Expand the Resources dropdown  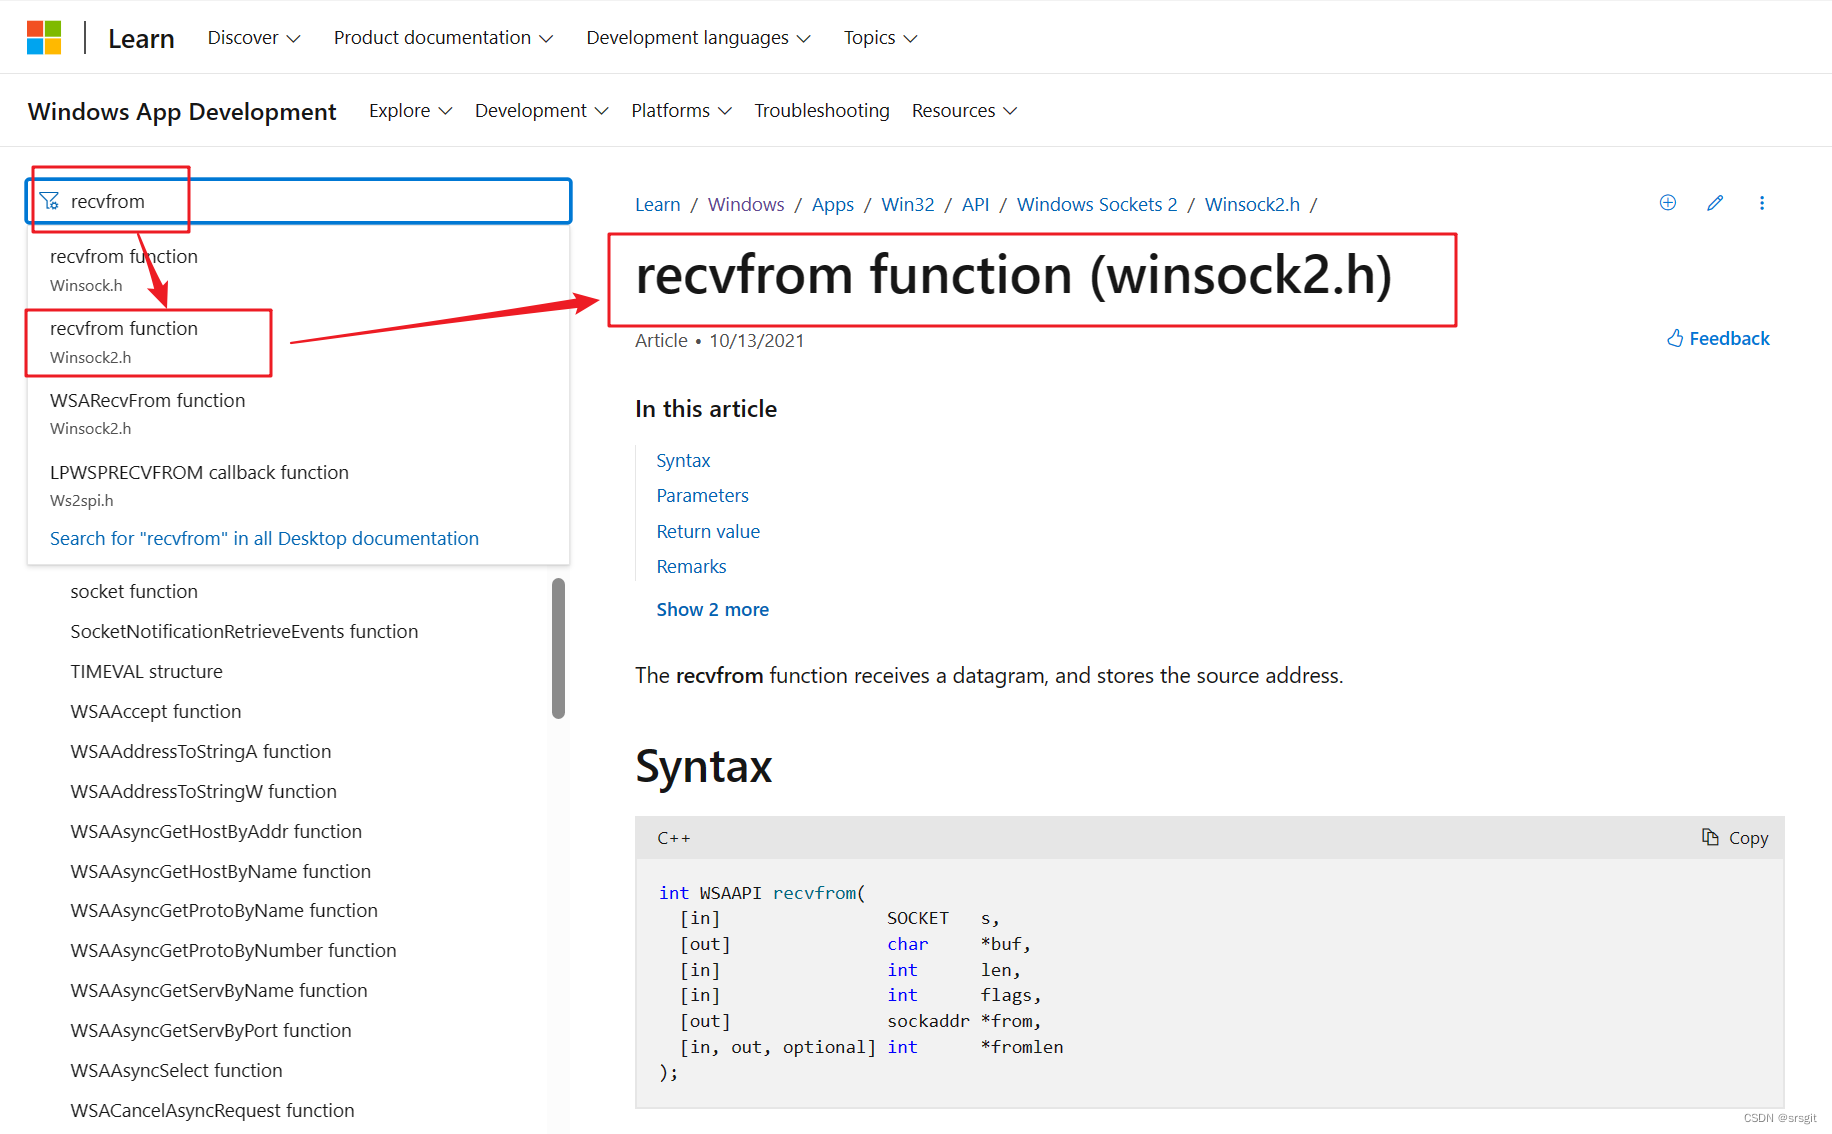pos(964,110)
